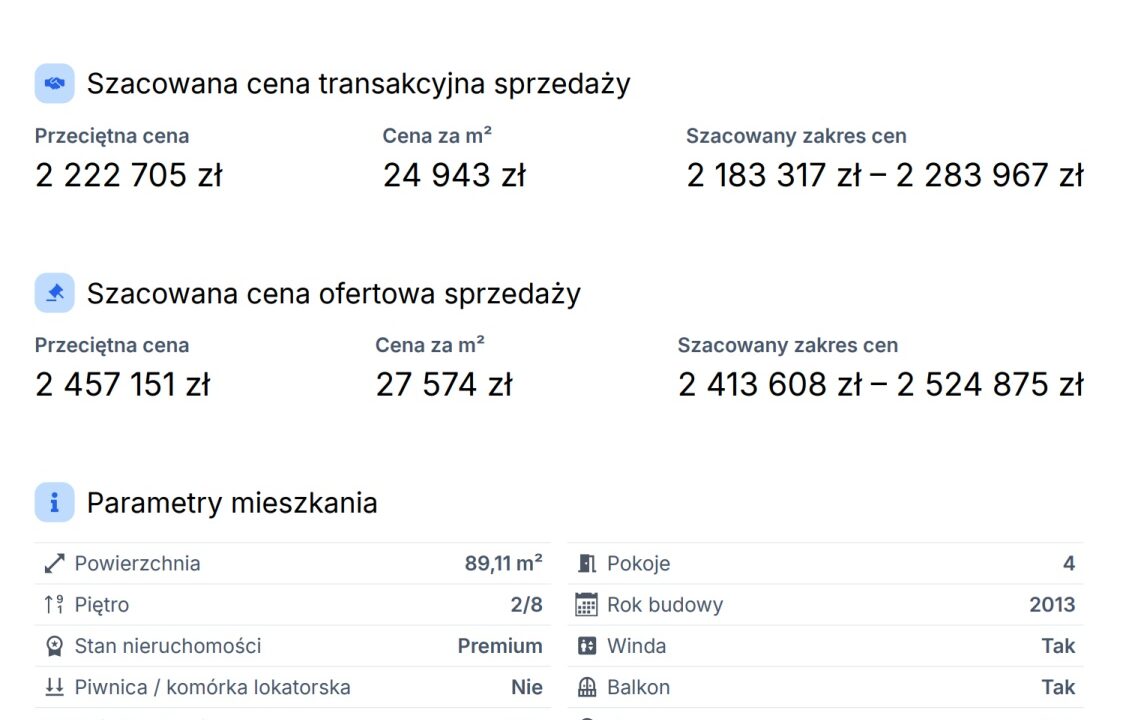The image size is (1132, 720).
Task: Click the 24 943 zł price per m² value
Action: (454, 175)
